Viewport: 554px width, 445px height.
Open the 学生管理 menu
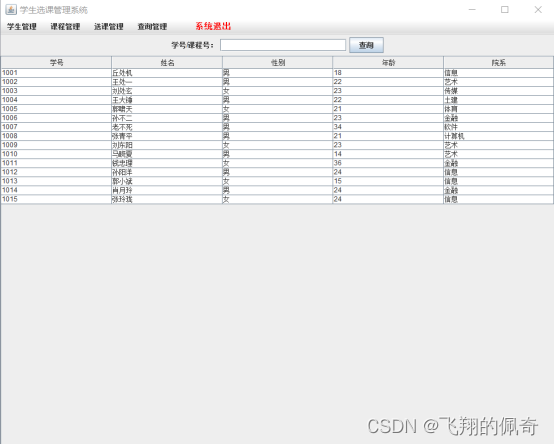22,27
